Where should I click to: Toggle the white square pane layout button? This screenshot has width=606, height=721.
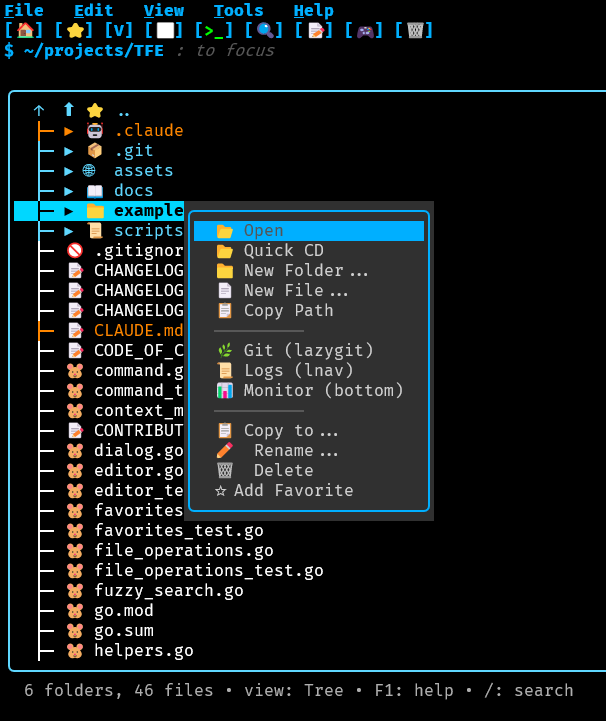[x=164, y=30]
